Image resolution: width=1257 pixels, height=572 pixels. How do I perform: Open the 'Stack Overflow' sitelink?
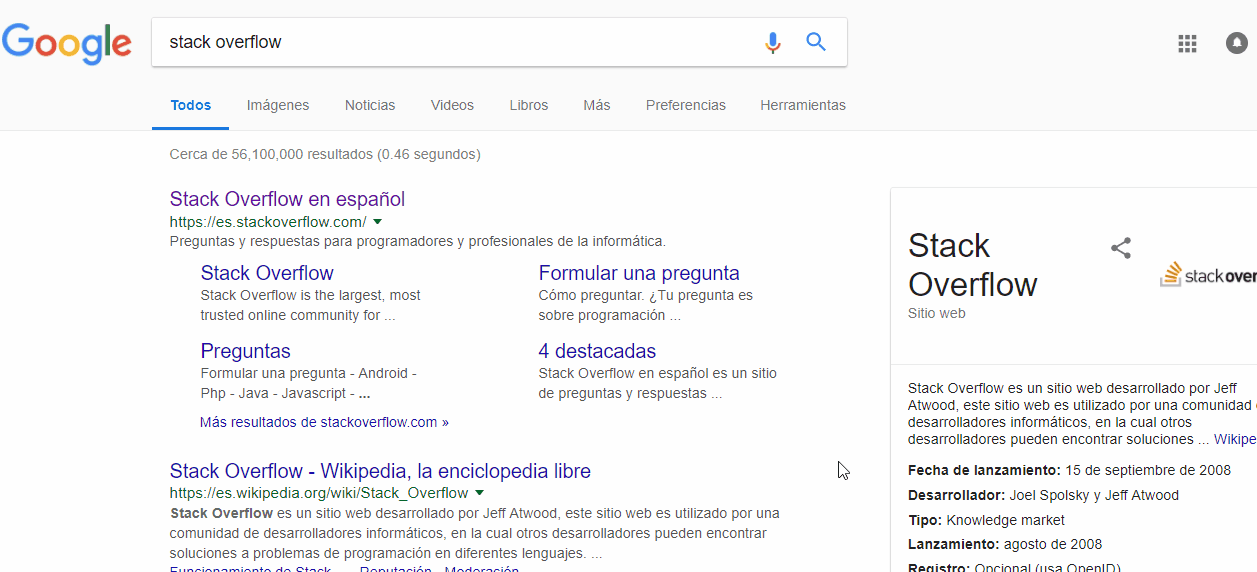coord(267,273)
